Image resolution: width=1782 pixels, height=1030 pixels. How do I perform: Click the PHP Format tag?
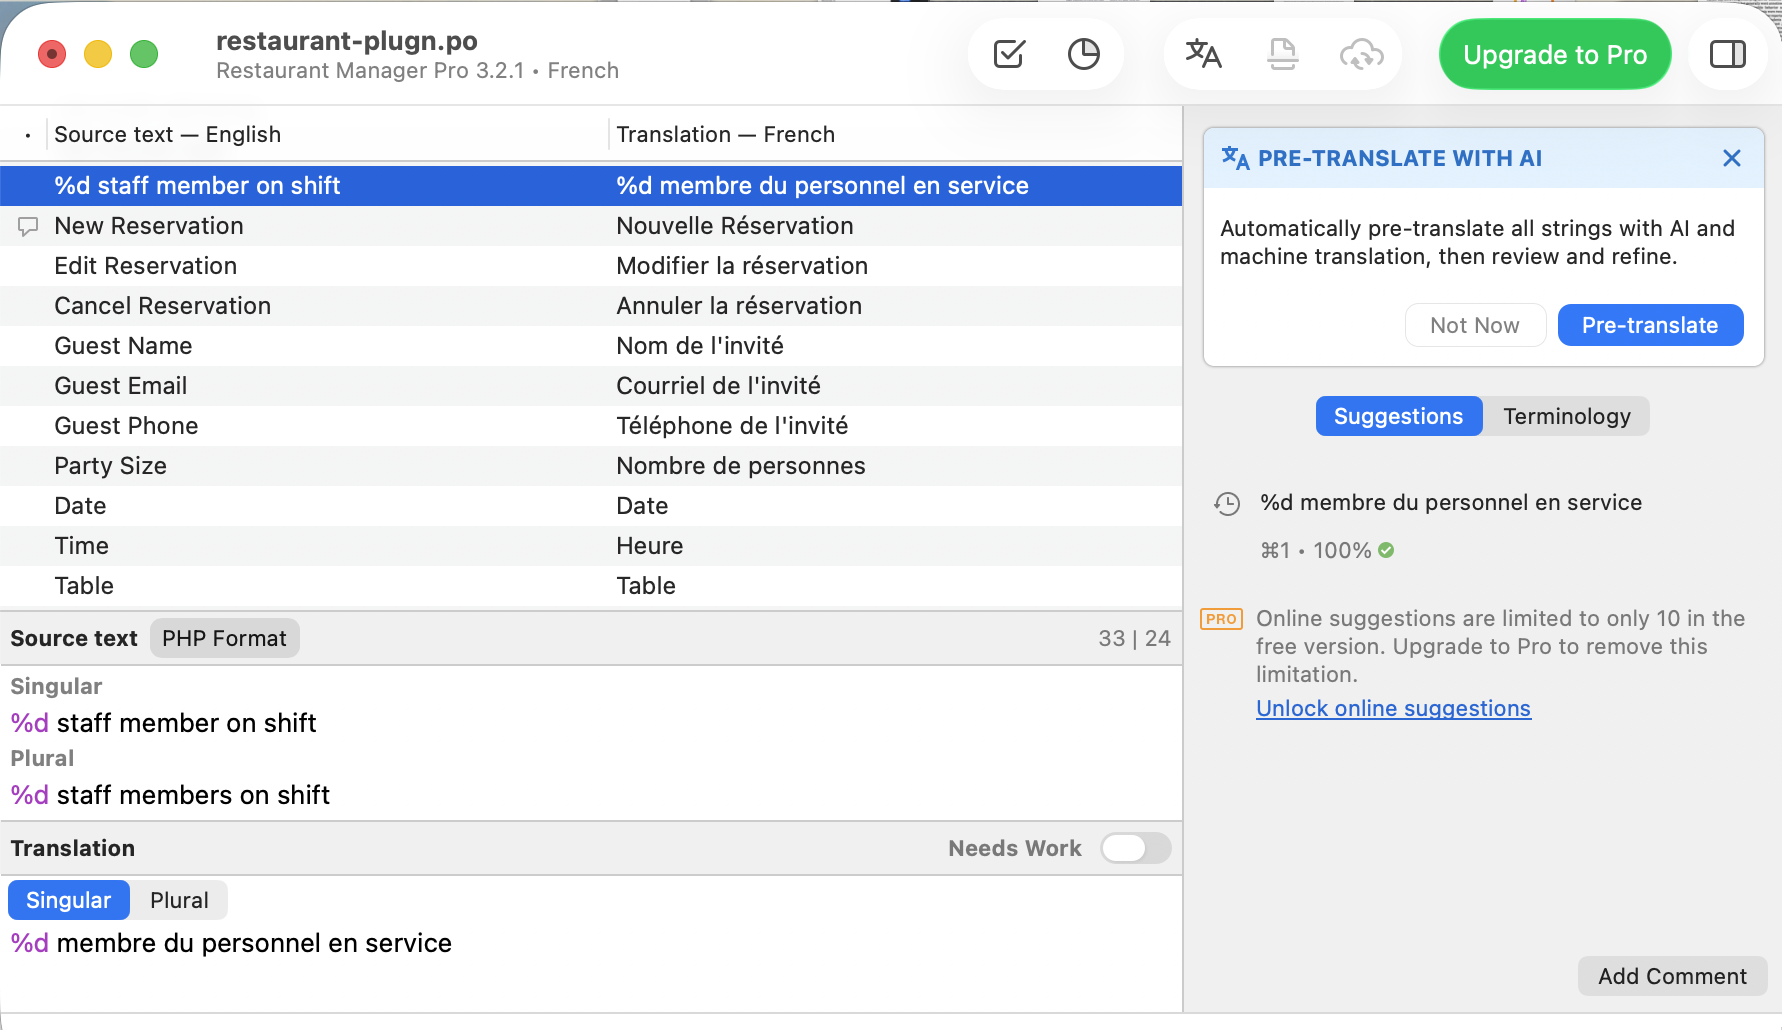(x=224, y=638)
